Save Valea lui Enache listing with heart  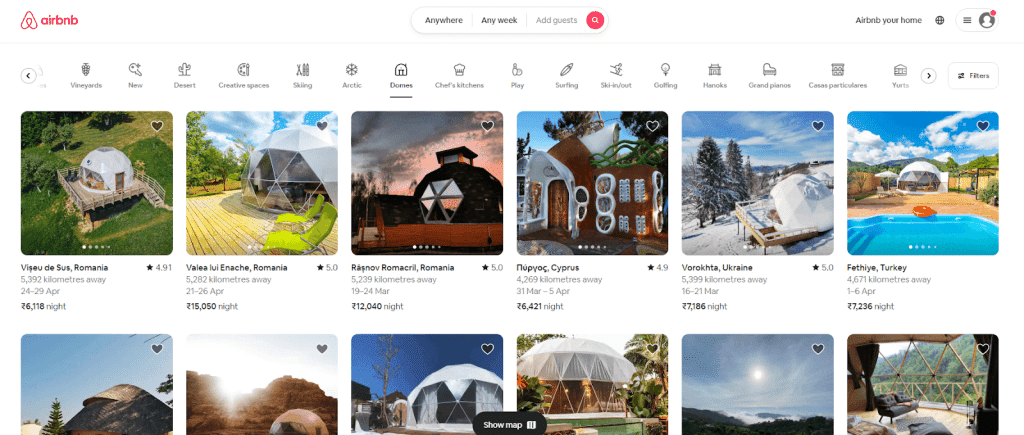322,126
